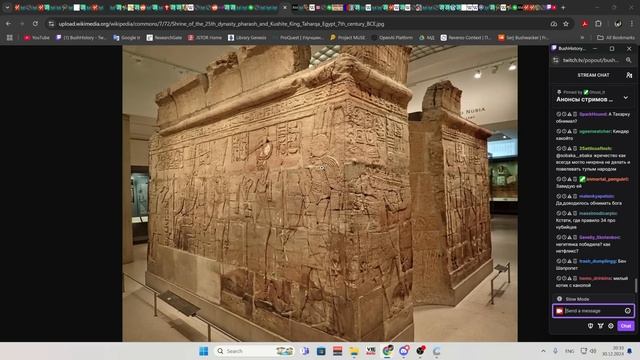Switch ENG input language indicator
The height and width of the screenshot is (360, 640).
569,351
